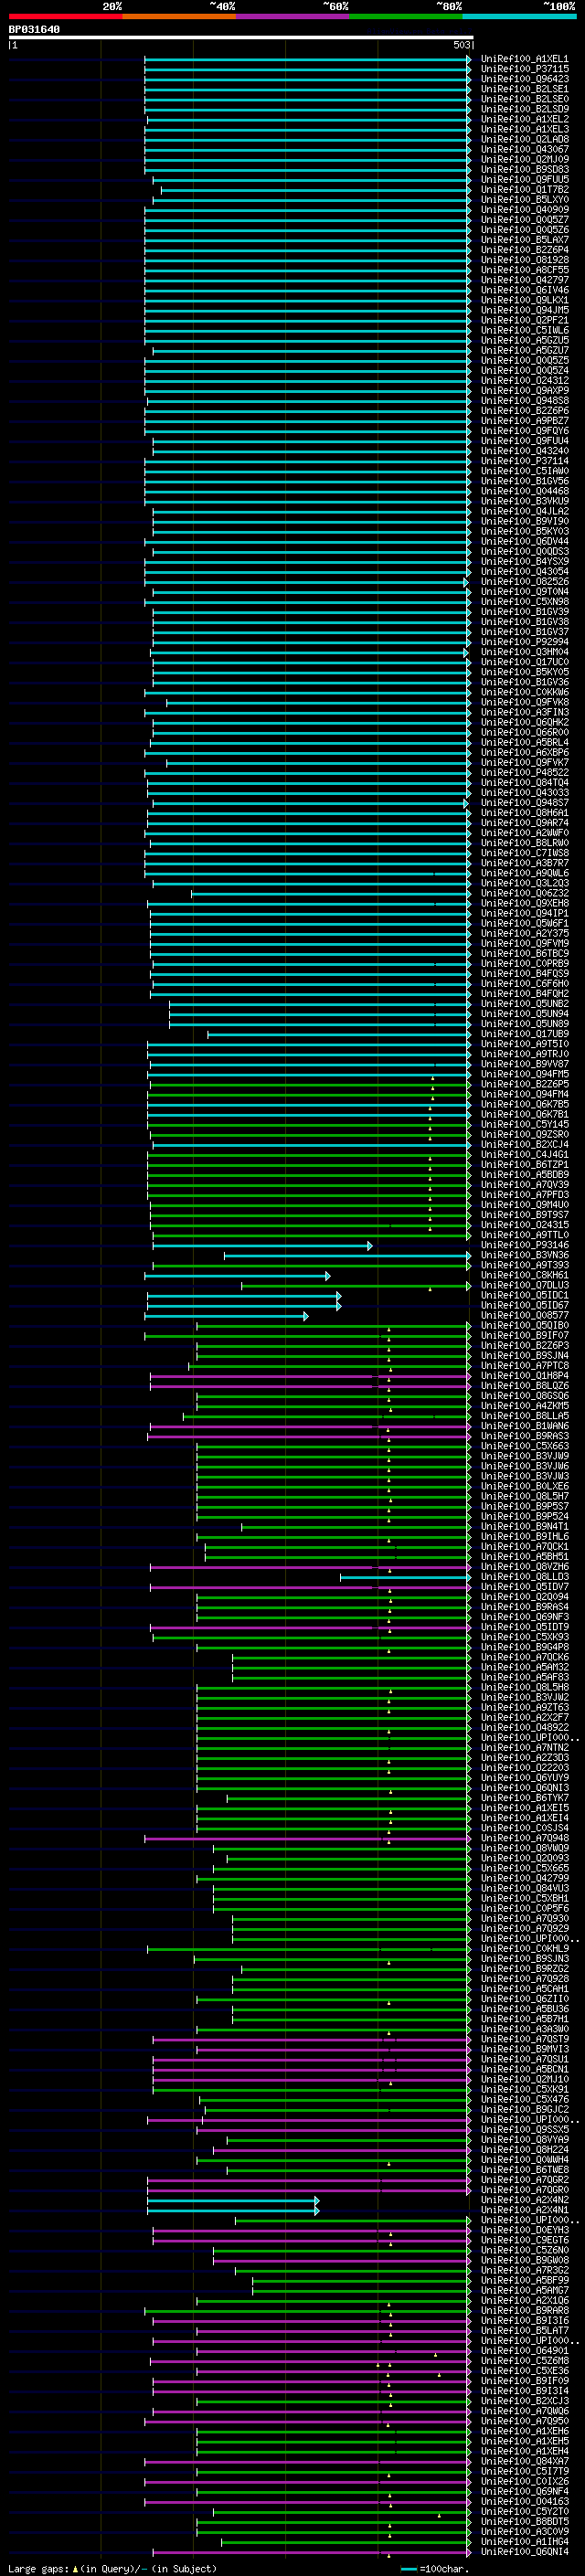This screenshot has width=585, height=2576.
Task: Click the purple ~60% identity legend segment
Action: pos(293,16)
